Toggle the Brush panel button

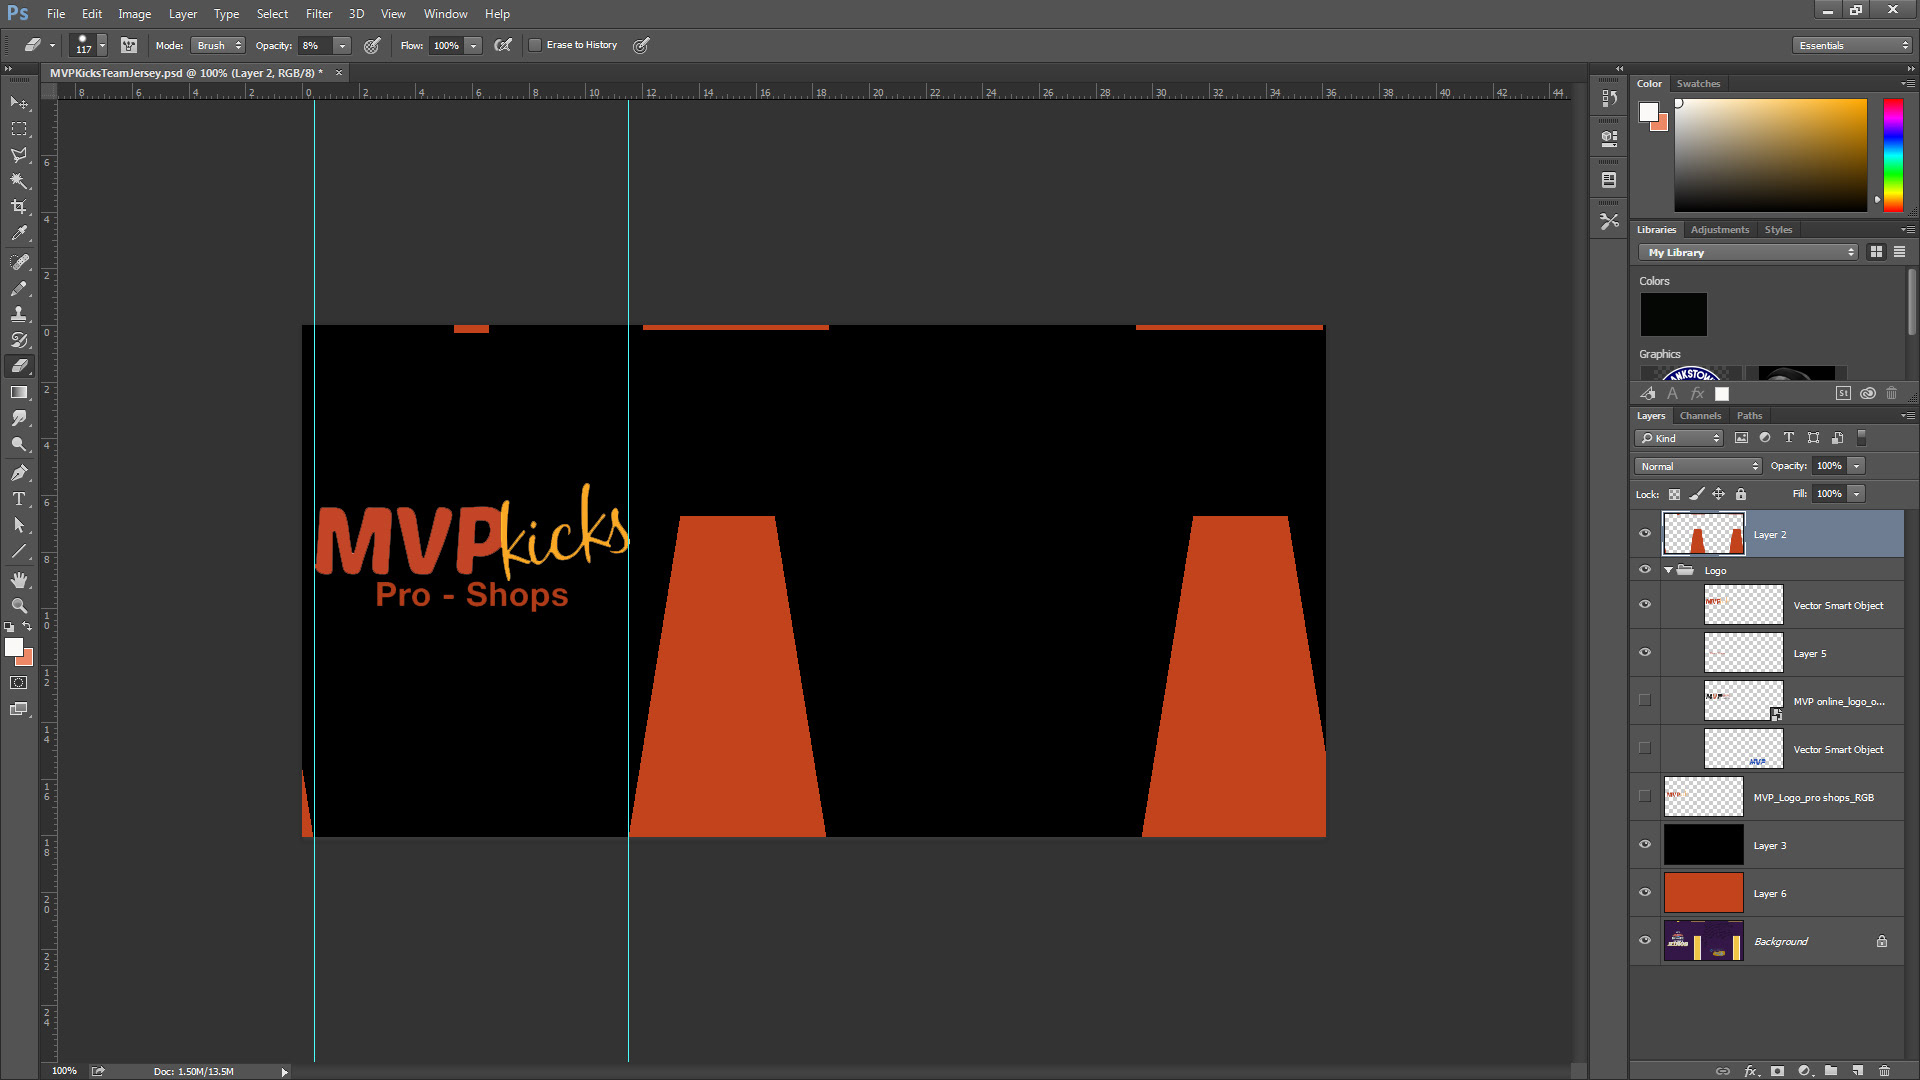(129, 45)
